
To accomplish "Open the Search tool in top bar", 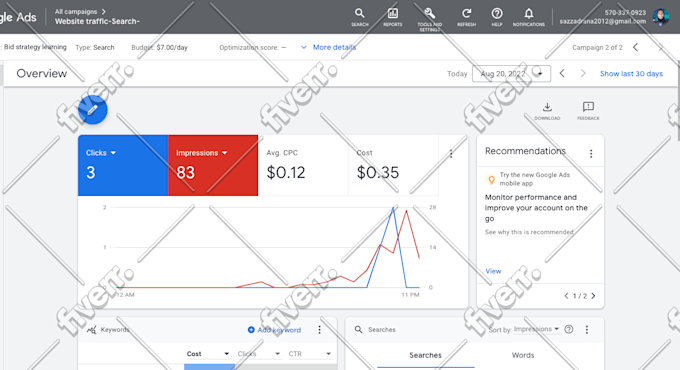I will [360, 17].
